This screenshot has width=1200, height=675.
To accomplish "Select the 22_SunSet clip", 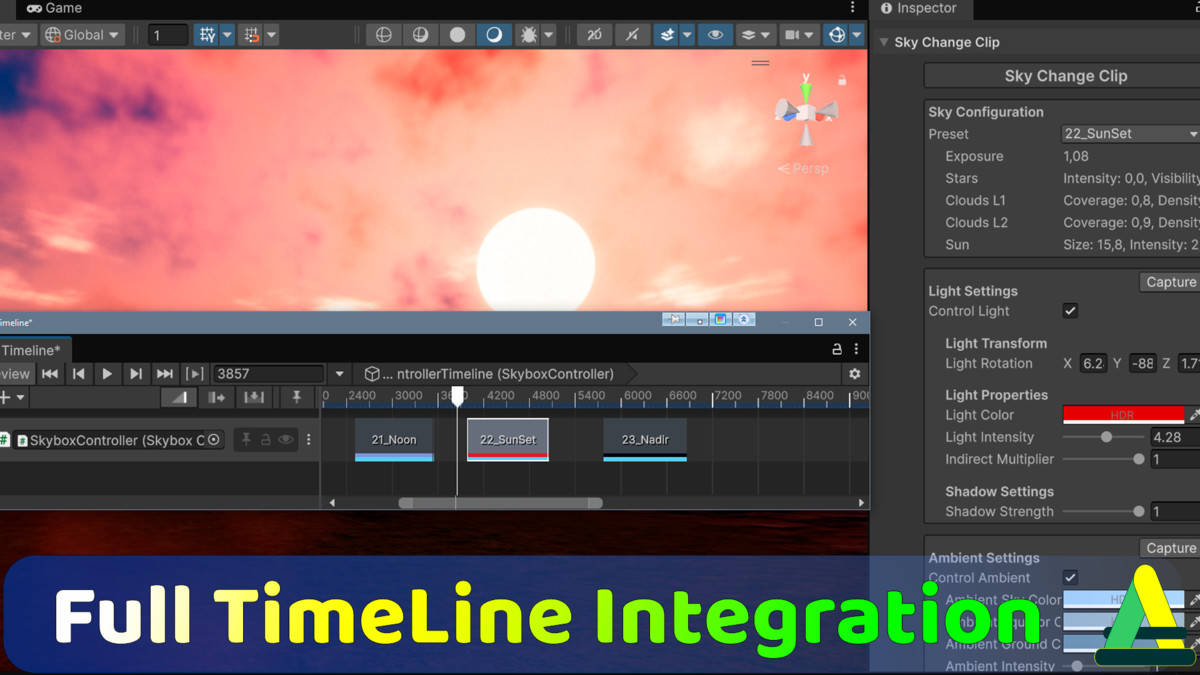I will tap(508, 440).
